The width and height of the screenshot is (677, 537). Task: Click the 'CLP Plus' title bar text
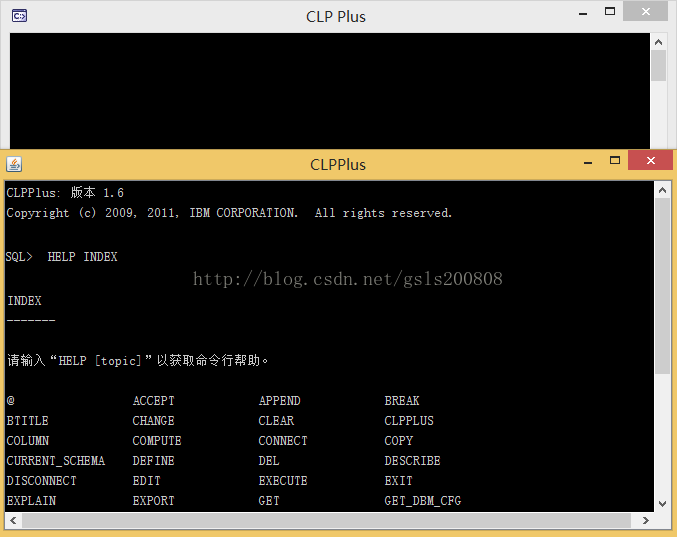tap(336, 16)
